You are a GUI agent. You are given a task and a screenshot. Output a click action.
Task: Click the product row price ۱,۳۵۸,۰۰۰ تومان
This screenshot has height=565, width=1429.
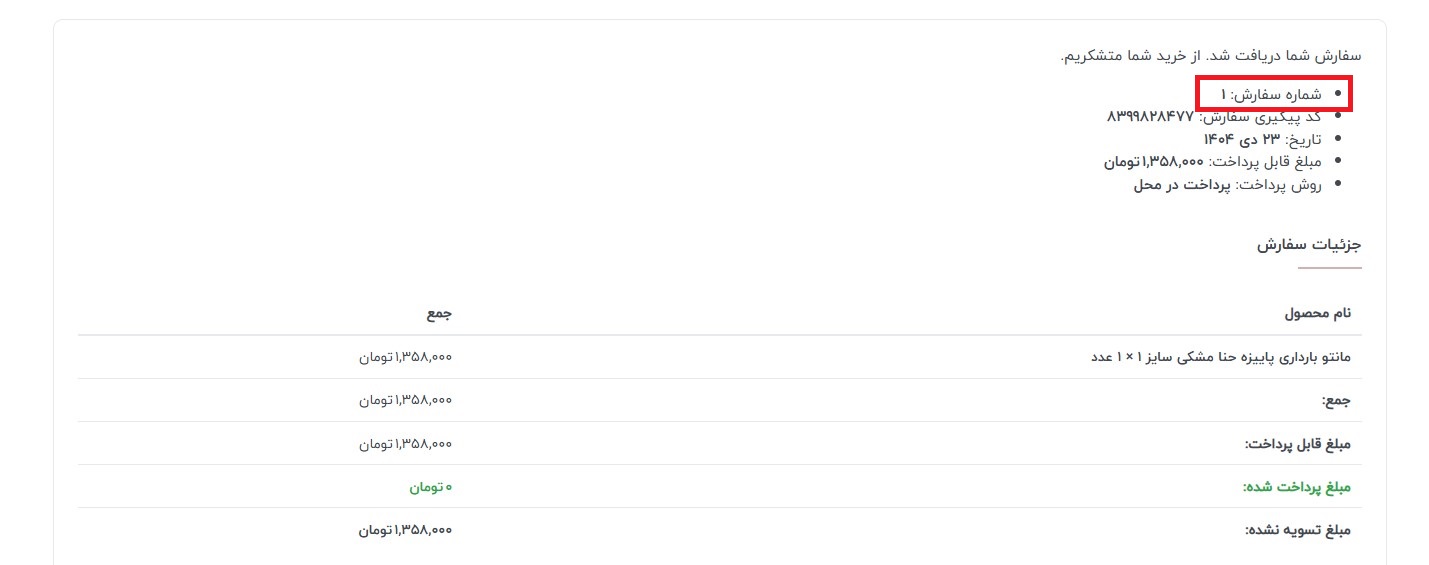click(406, 357)
